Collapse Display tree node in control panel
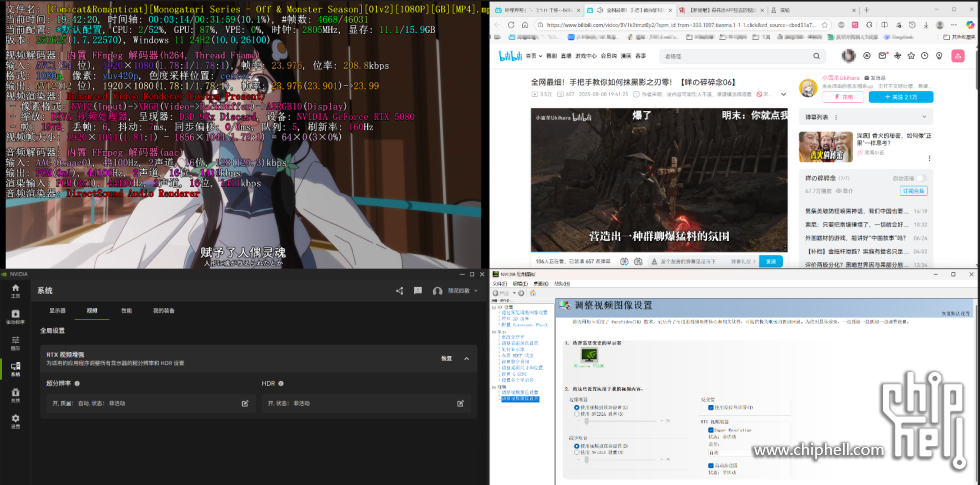 tap(493, 331)
